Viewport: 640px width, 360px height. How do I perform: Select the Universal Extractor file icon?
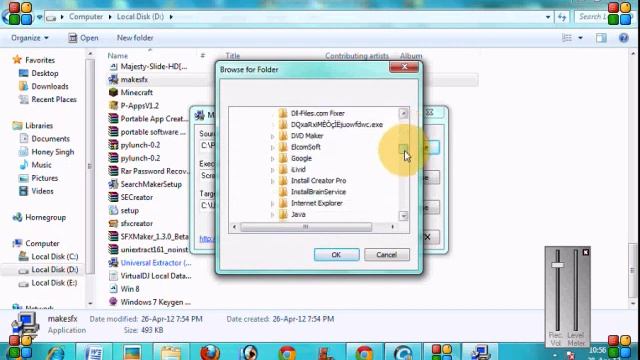click(113, 263)
